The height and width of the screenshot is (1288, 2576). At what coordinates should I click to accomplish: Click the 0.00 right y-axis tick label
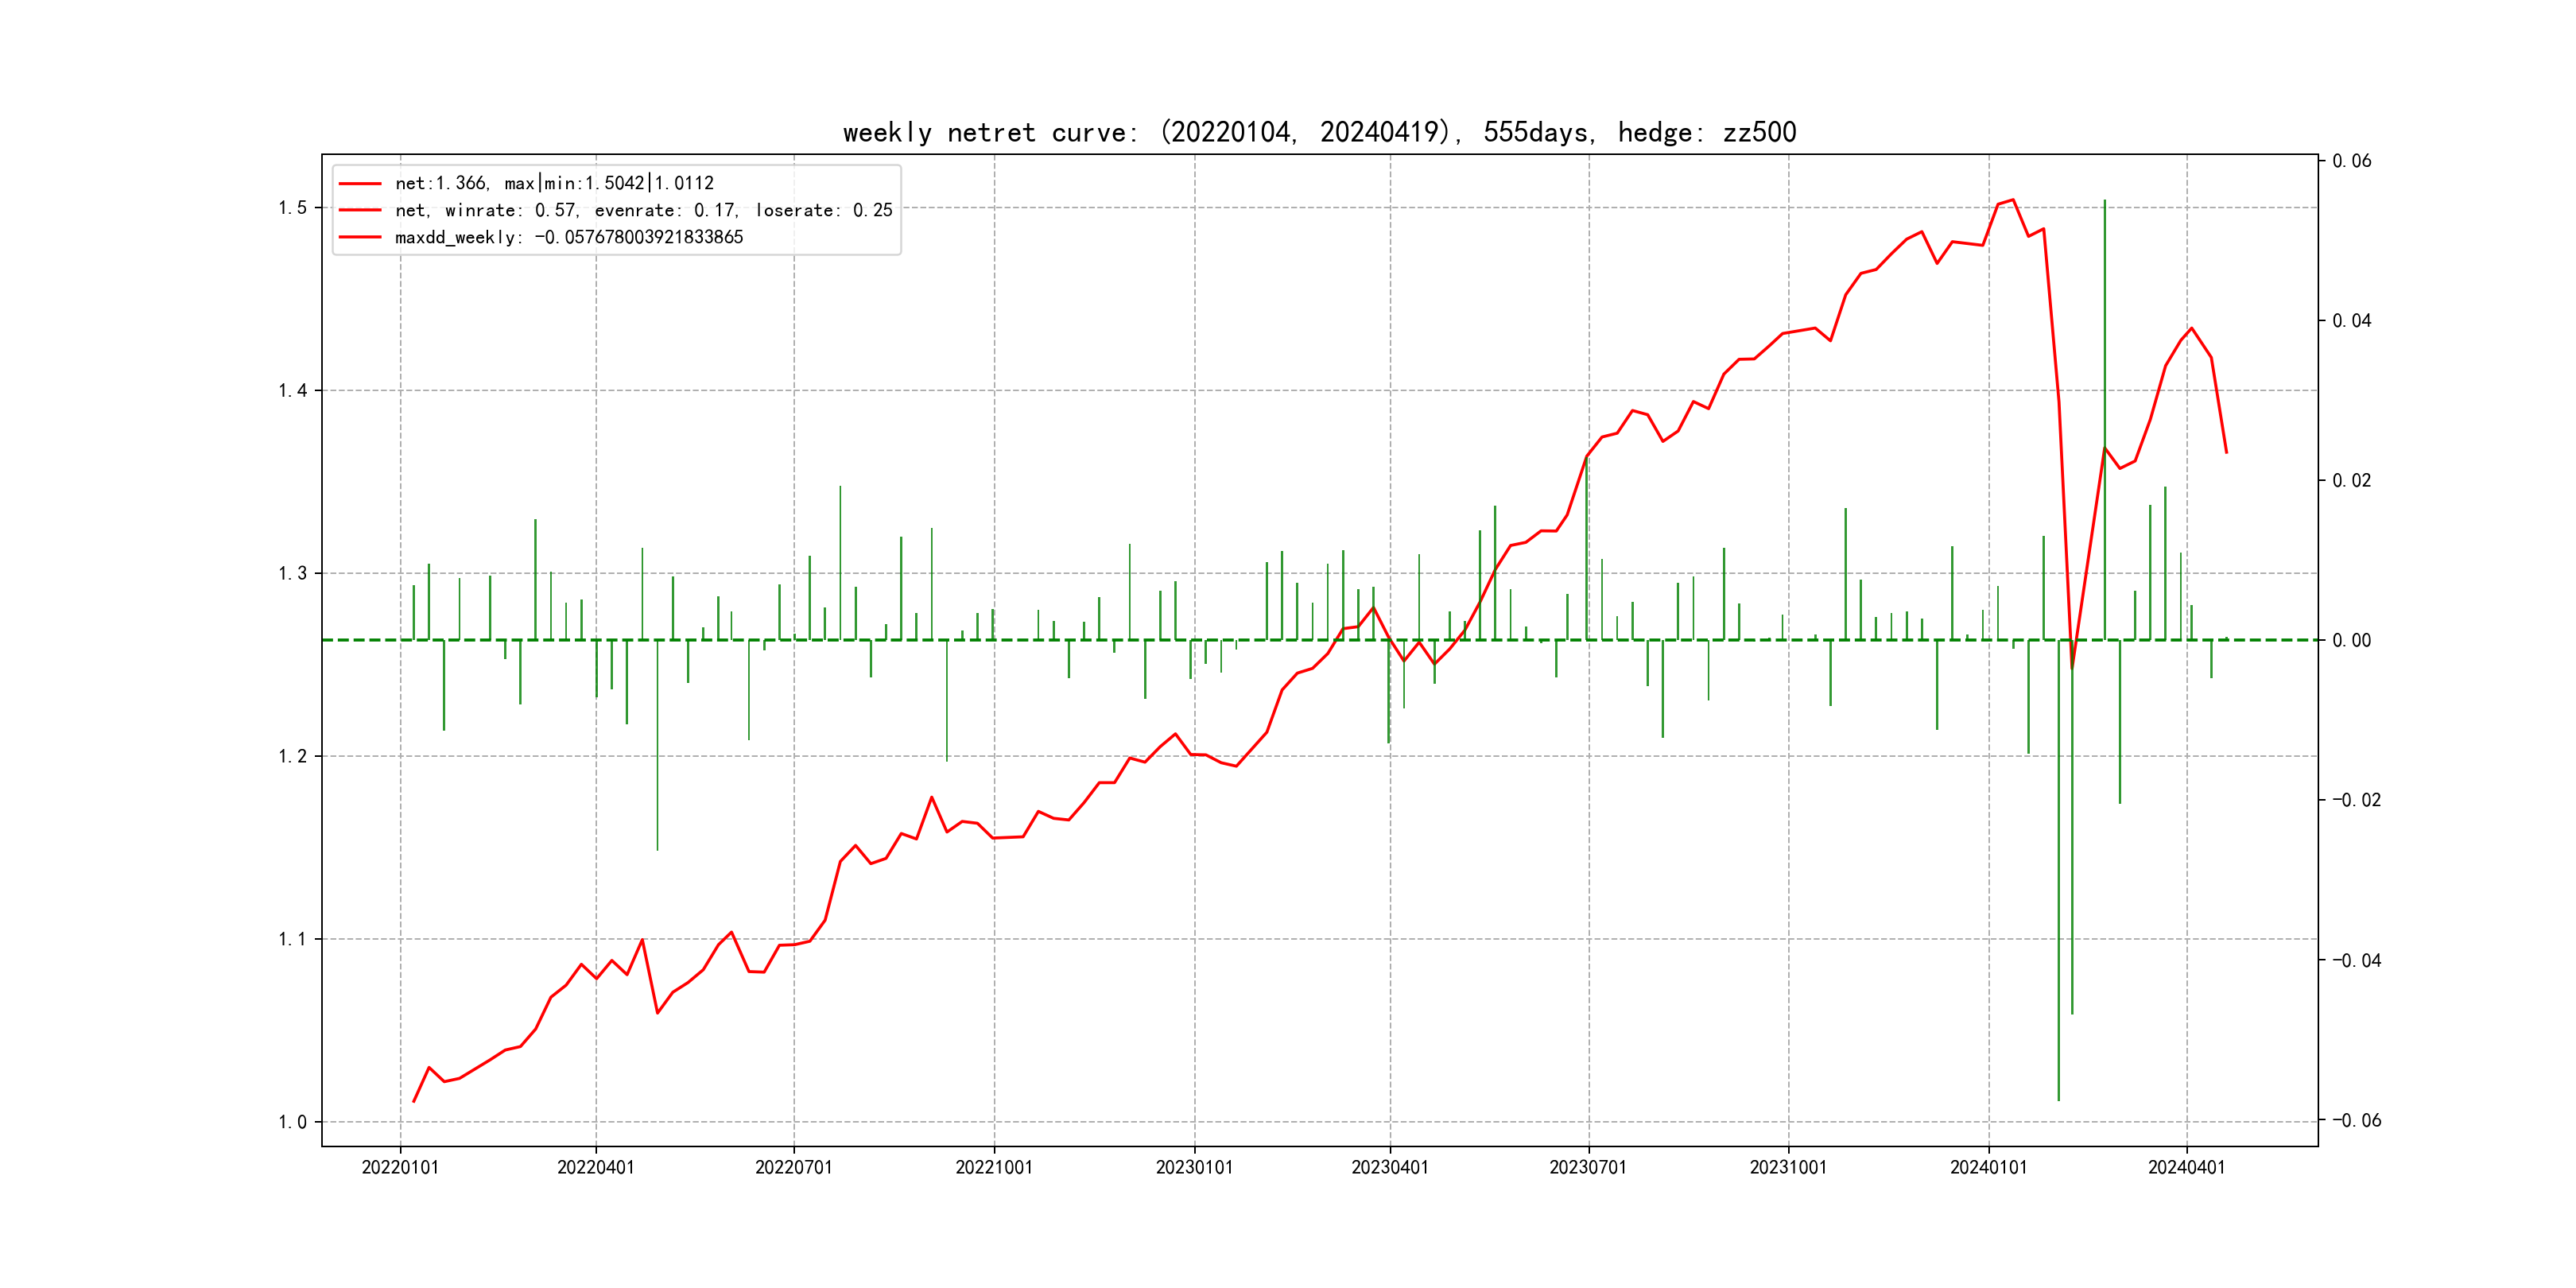[2351, 640]
